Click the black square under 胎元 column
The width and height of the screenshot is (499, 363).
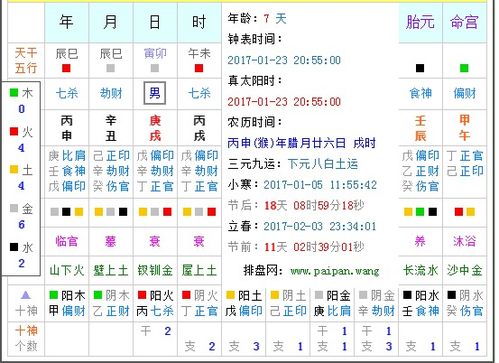(420, 68)
